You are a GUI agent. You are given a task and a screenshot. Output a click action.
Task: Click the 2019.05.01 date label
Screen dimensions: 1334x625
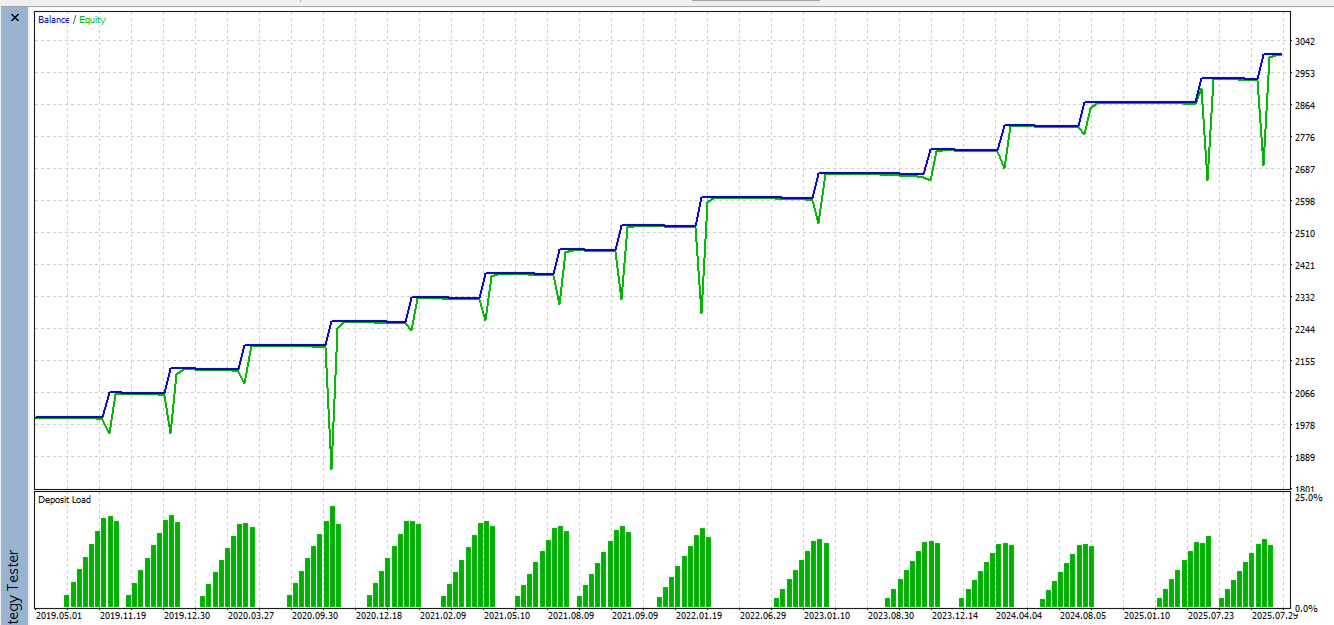click(x=60, y=616)
